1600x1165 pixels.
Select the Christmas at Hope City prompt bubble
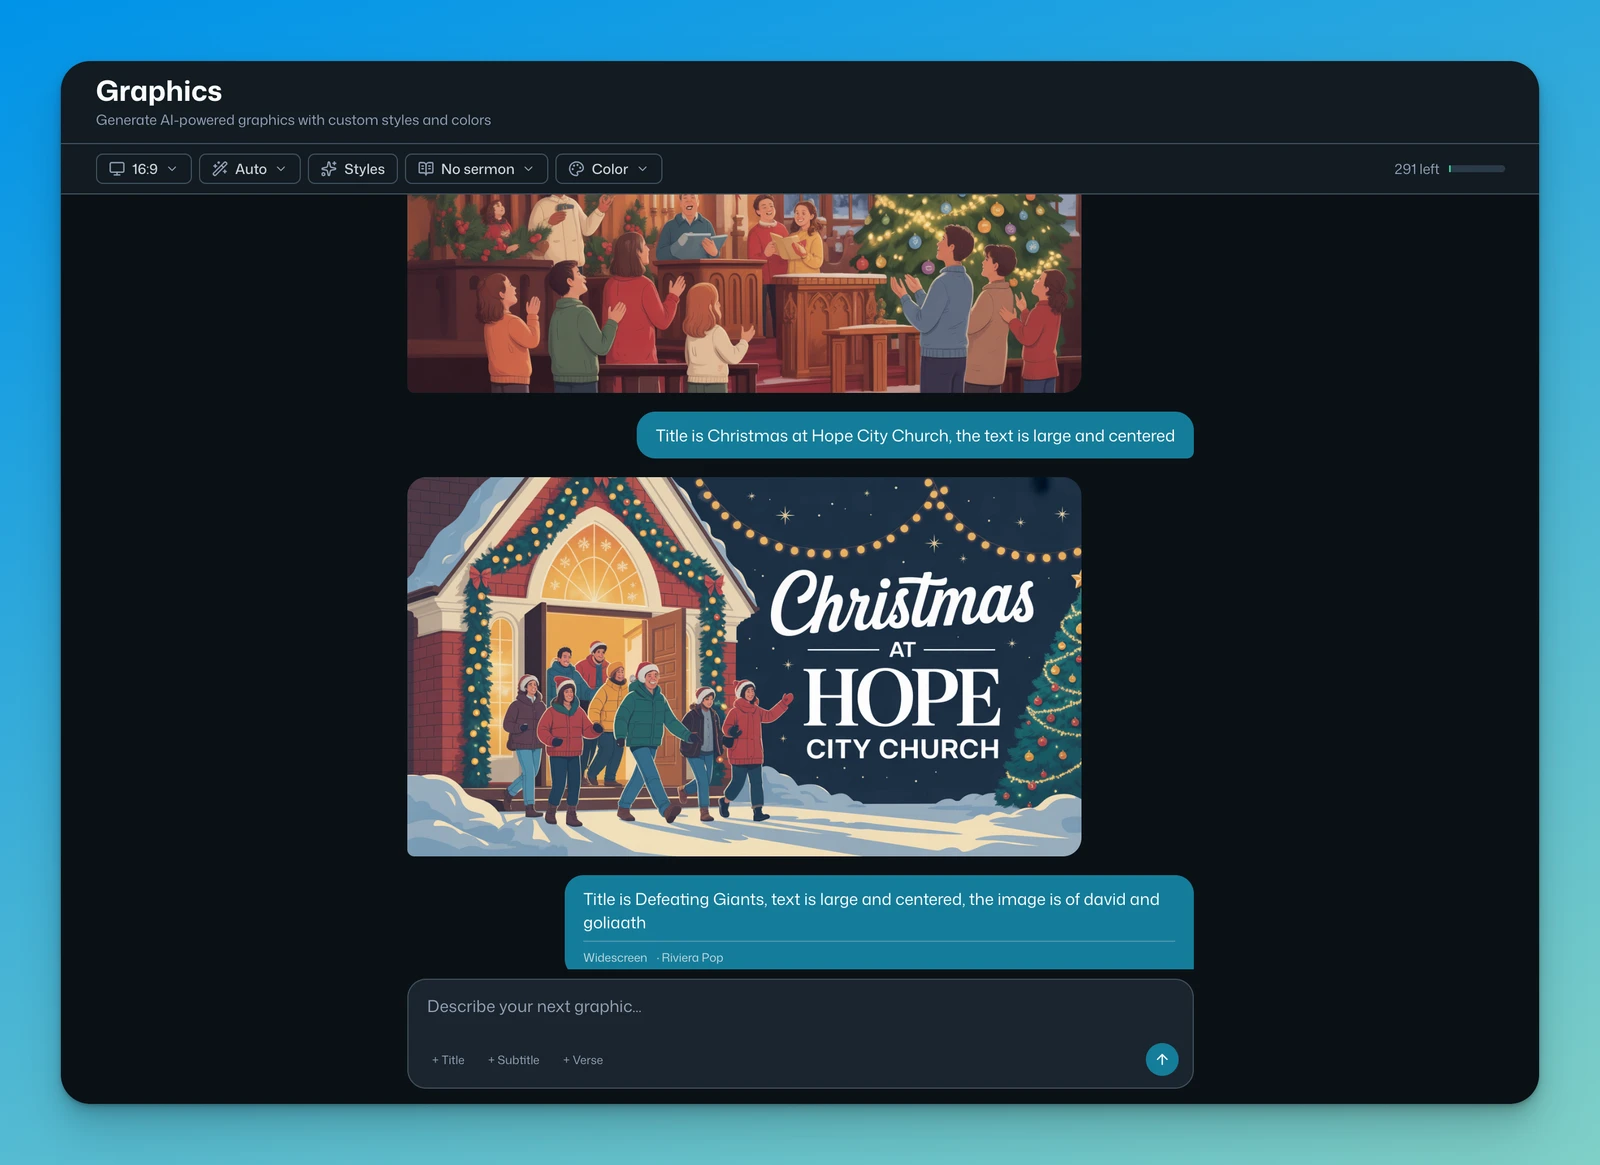click(915, 435)
